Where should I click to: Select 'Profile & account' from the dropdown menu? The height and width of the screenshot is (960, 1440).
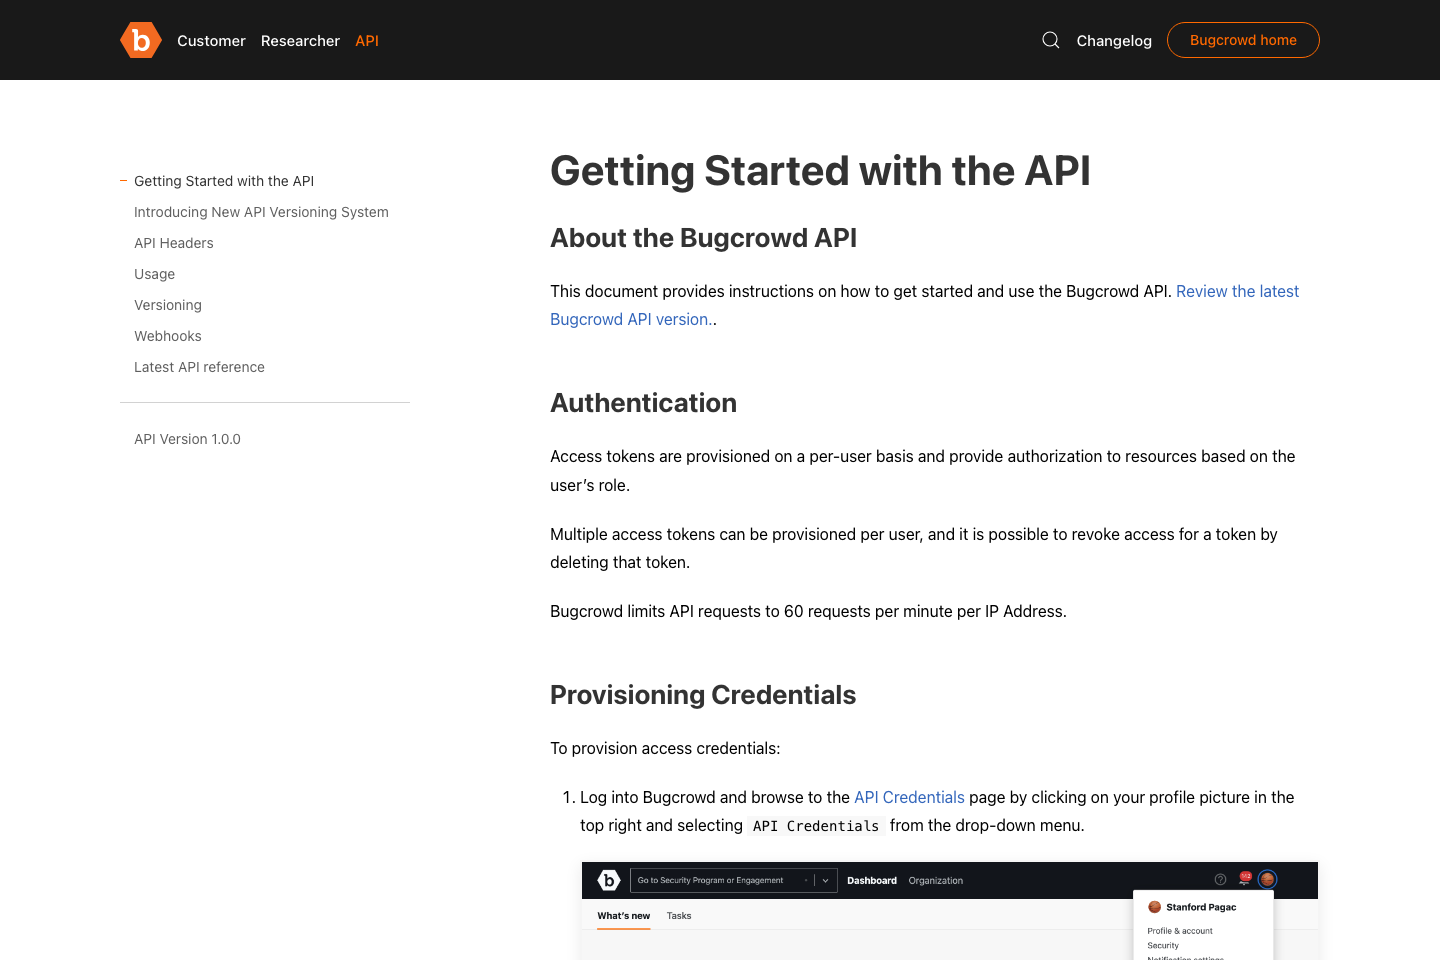click(x=1179, y=931)
